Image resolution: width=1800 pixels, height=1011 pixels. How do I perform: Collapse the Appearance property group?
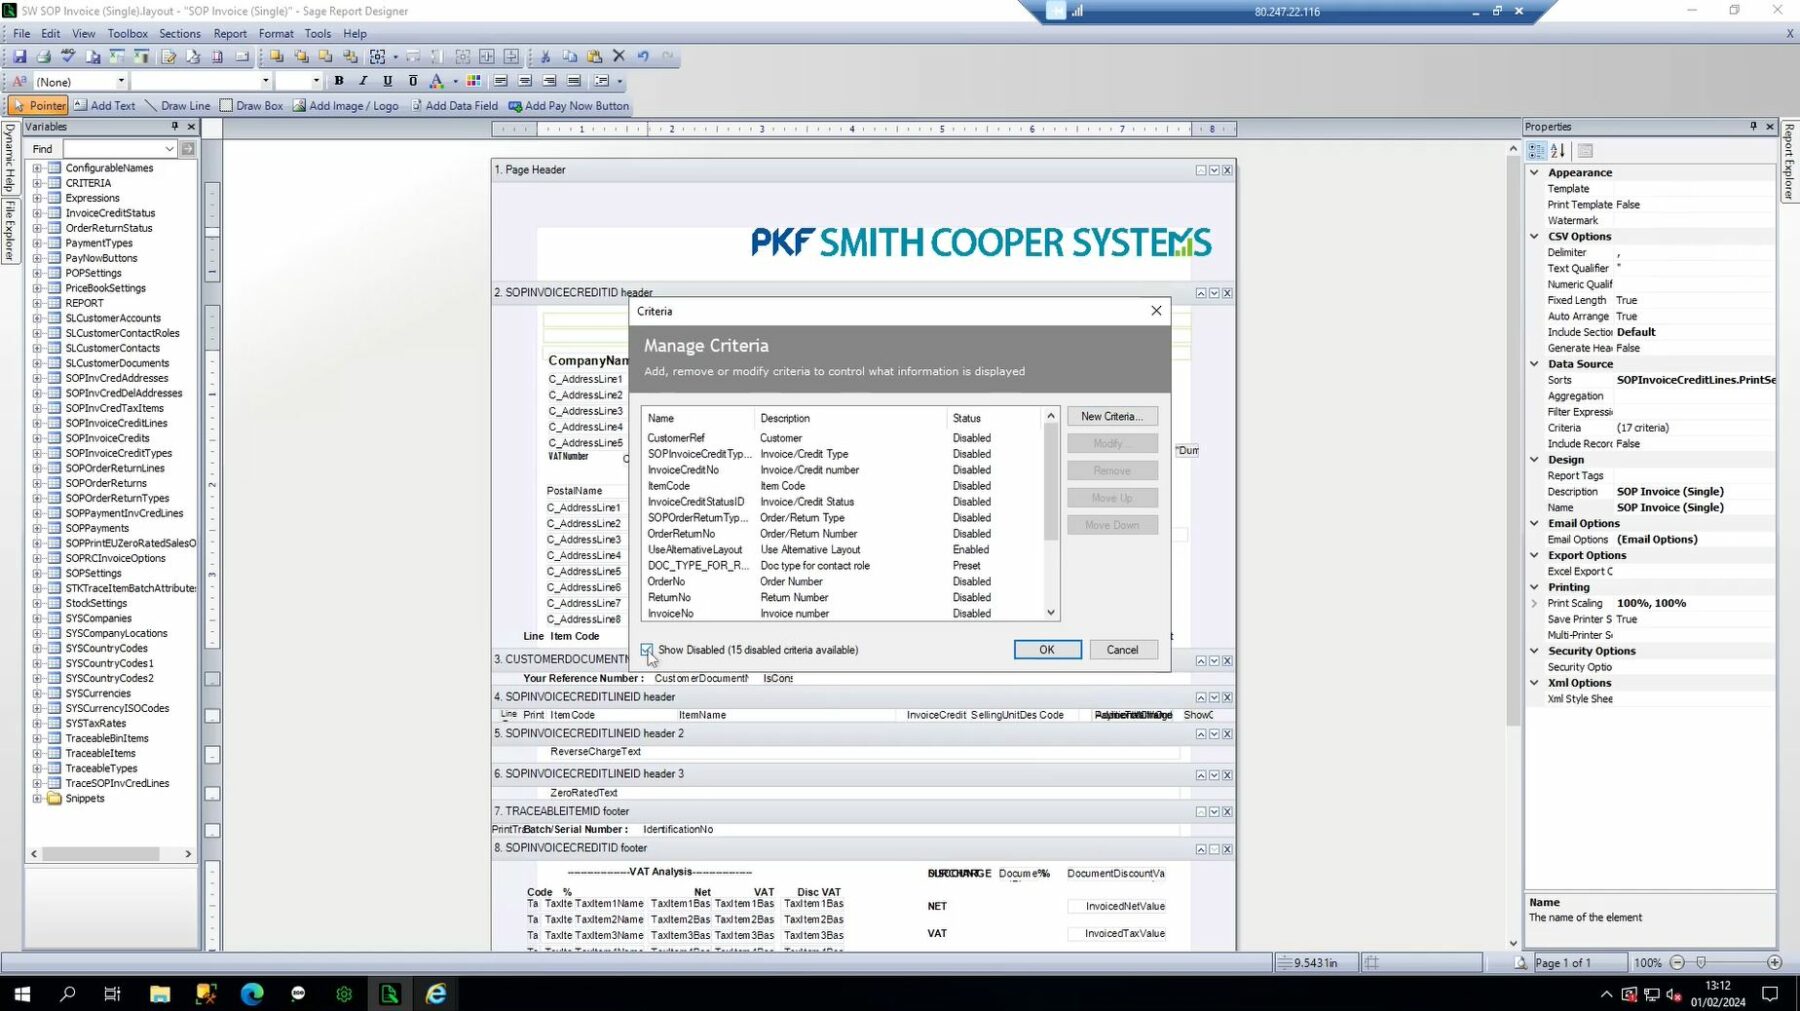(x=1534, y=172)
